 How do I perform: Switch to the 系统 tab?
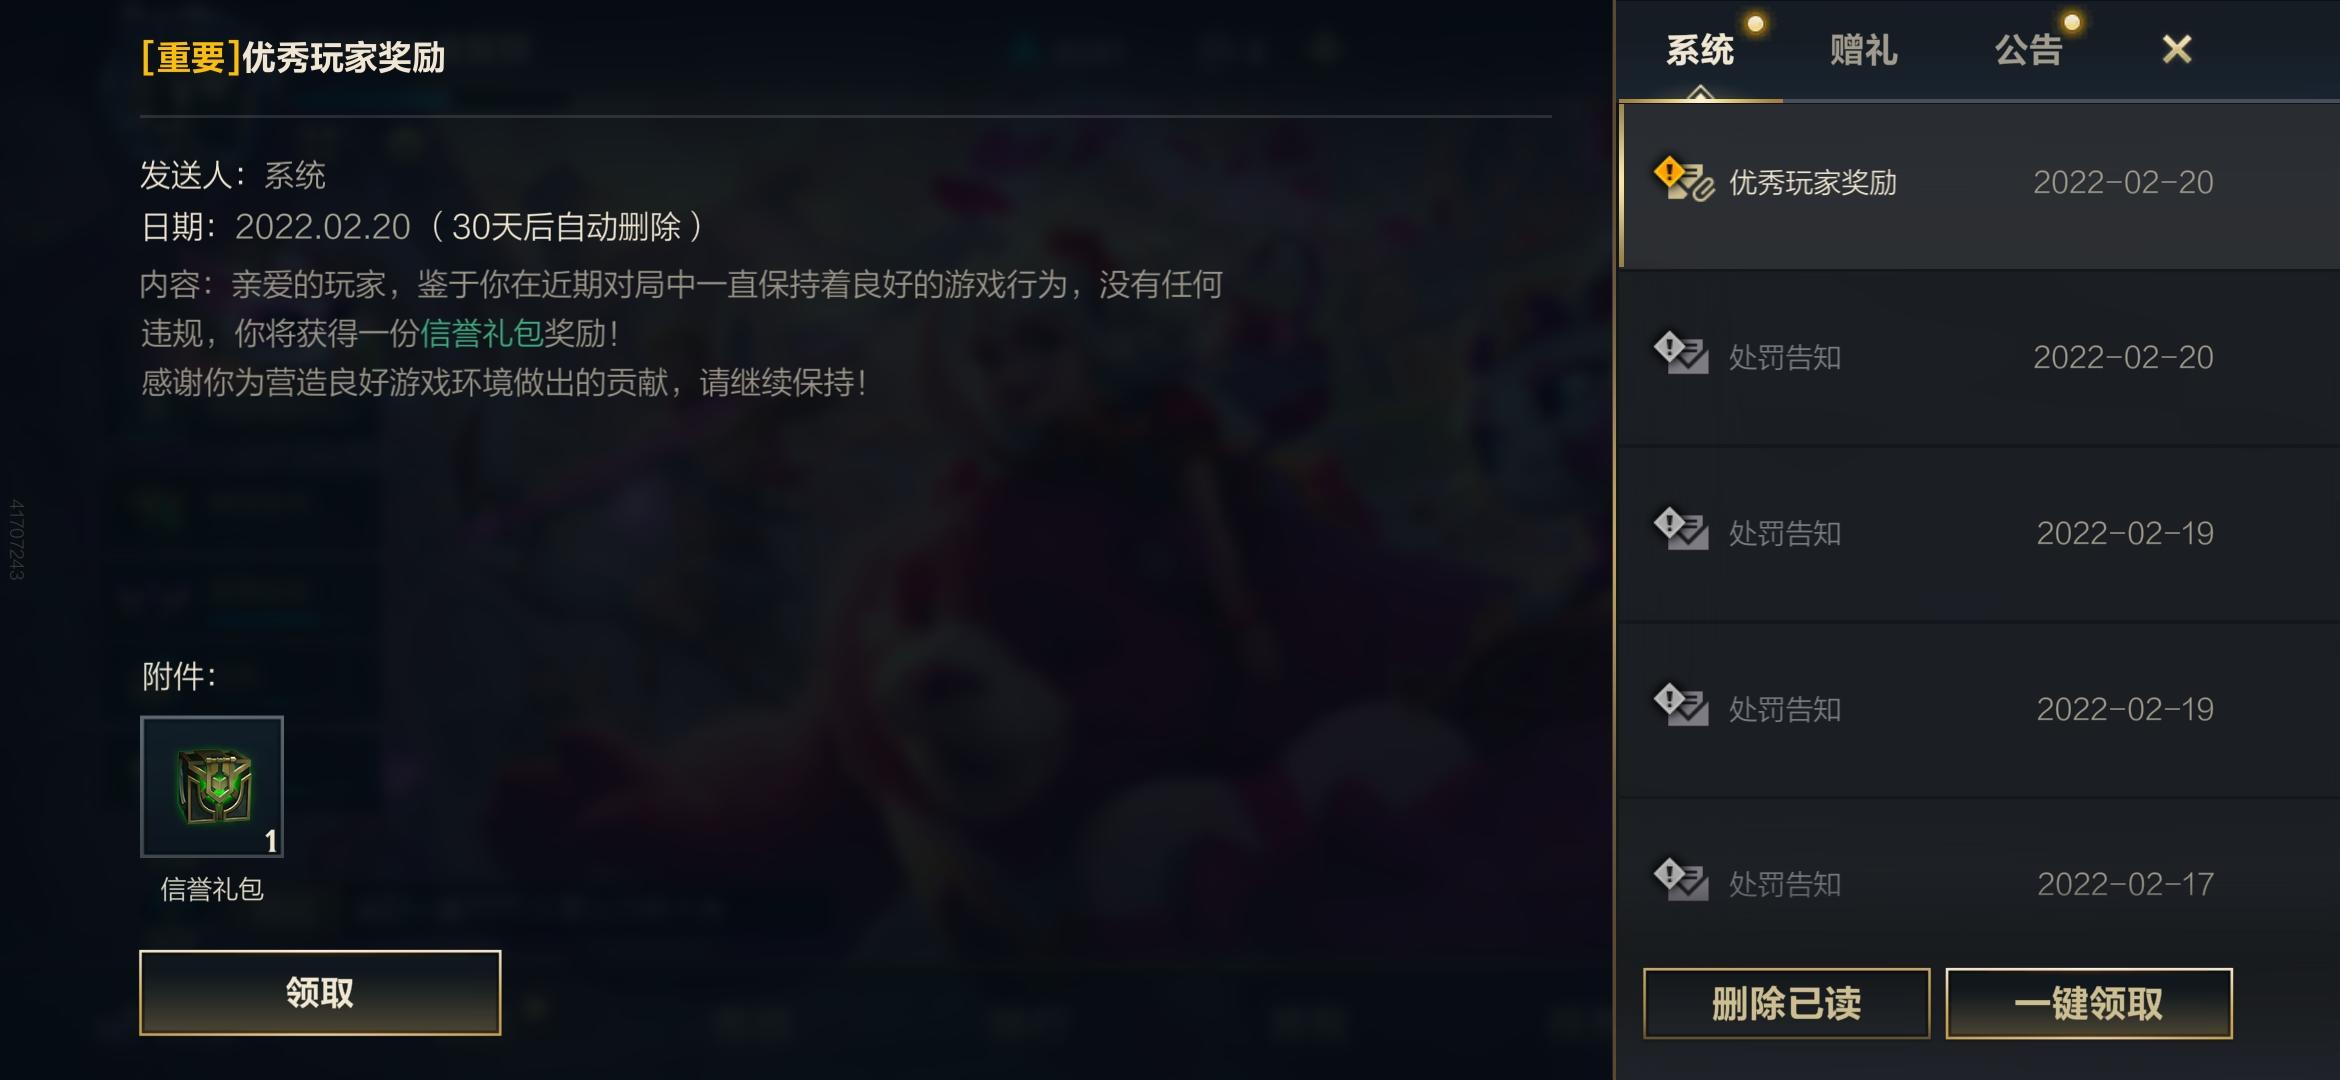[x=1700, y=50]
